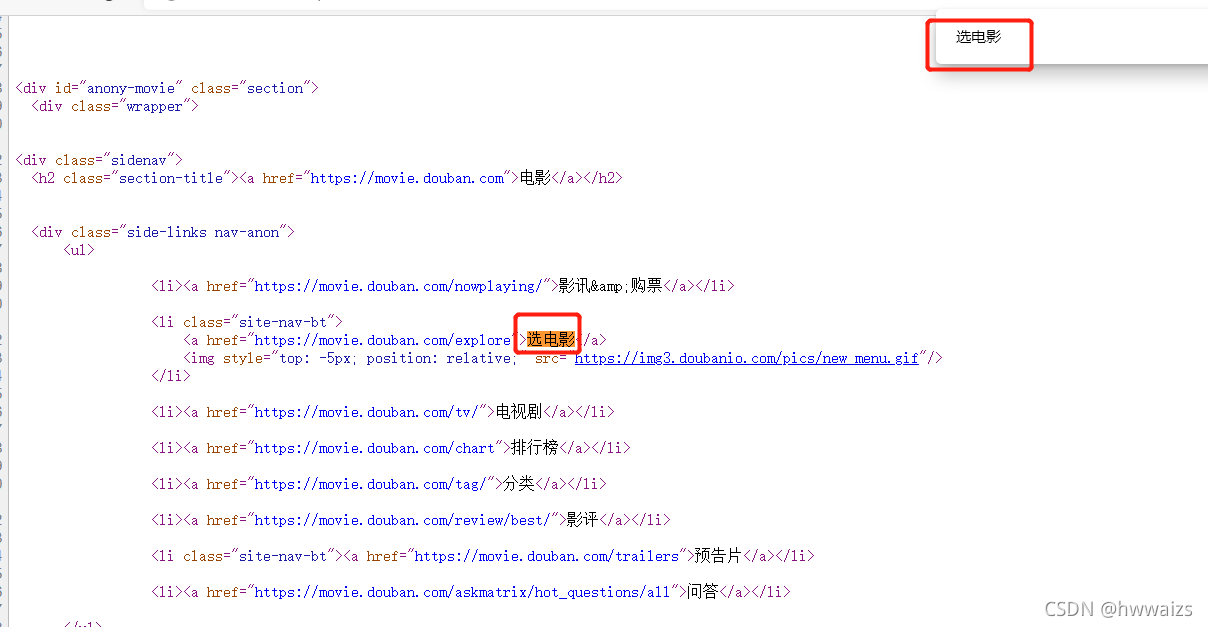Open the https://movie.douban.com link in section-title
This screenshot has height=627, width=1208.
tap(407, 178)
